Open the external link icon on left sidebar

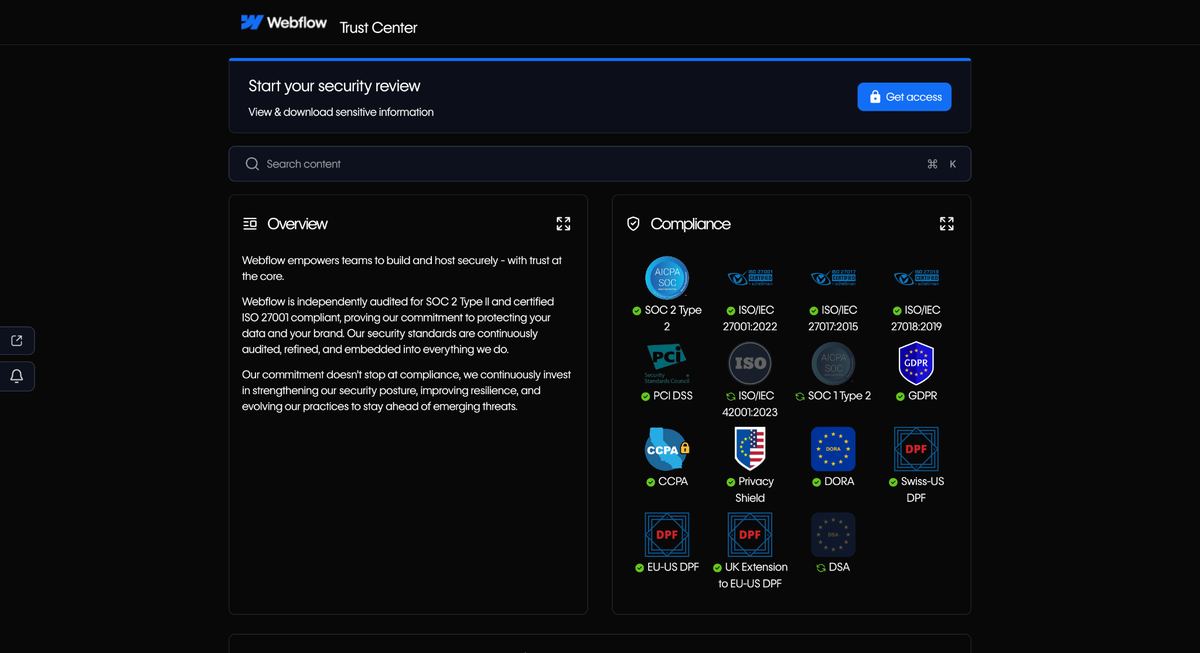tap(17, 341)
